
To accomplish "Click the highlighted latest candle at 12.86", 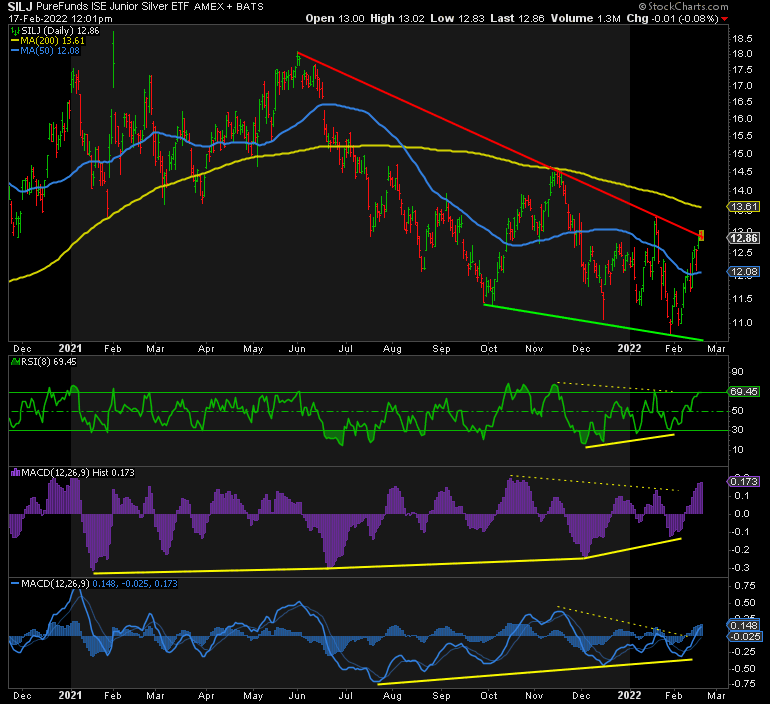I will coord(701,236).
